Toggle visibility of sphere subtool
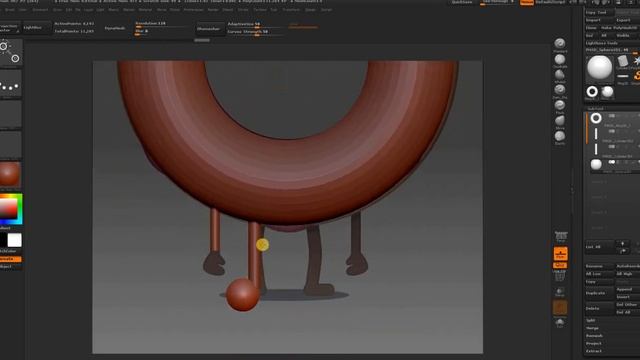Image resolution: width=640 pixels, height=360 pixels. click(612, 162)
